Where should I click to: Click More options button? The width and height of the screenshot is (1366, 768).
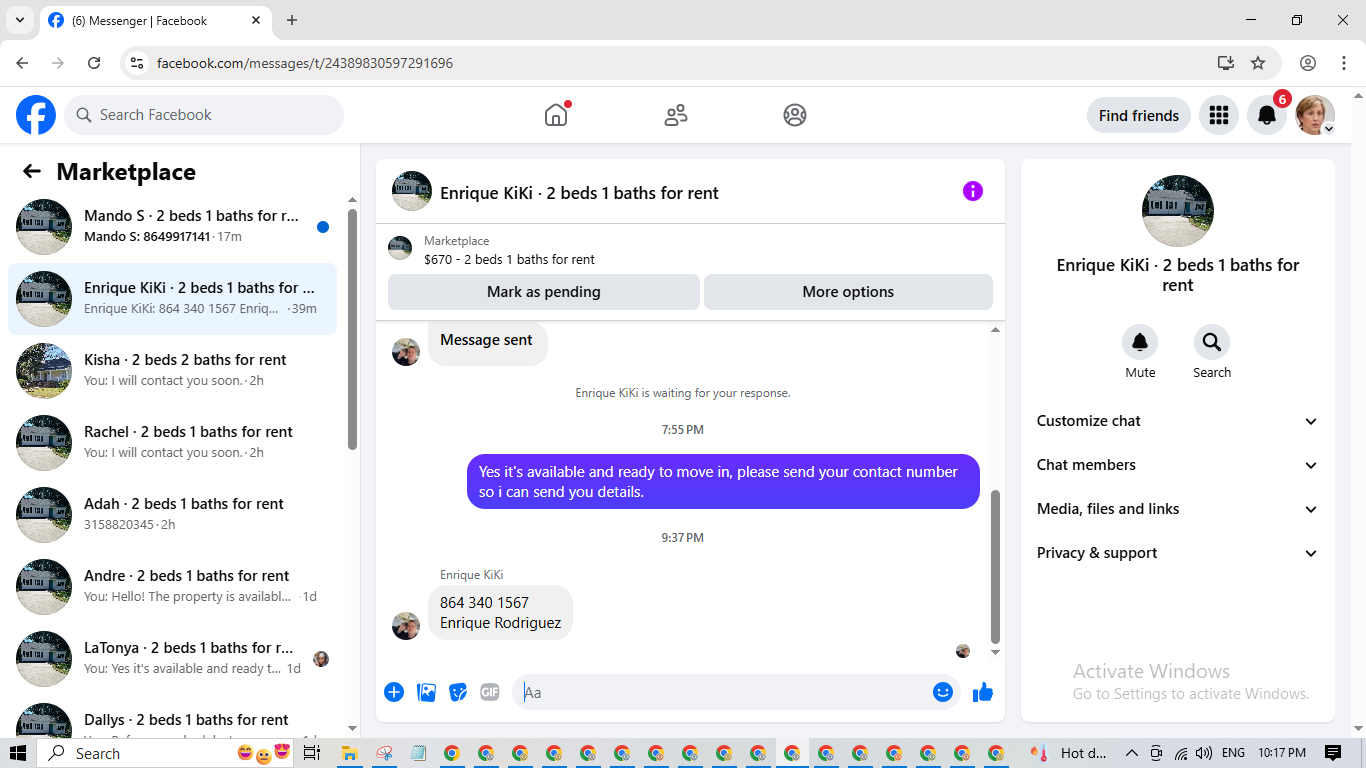[x=848, y=292]
